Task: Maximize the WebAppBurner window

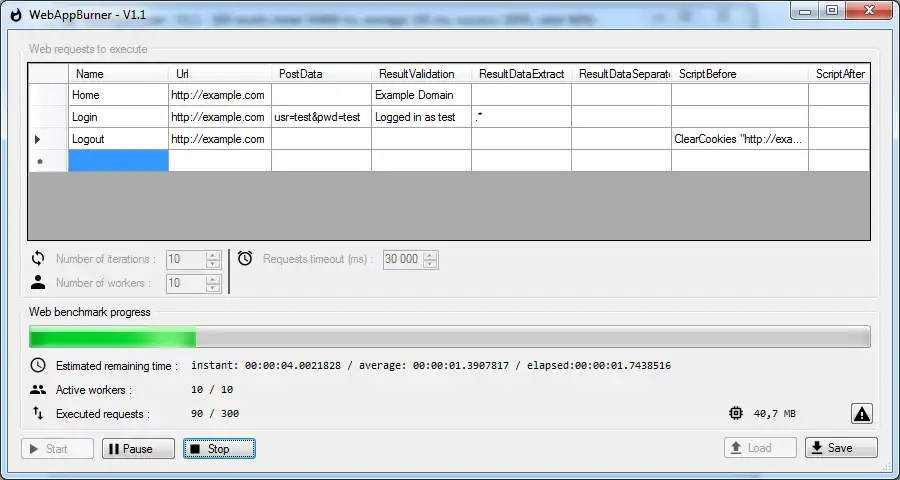Action: pyautogui.click(x=832, y=11)
